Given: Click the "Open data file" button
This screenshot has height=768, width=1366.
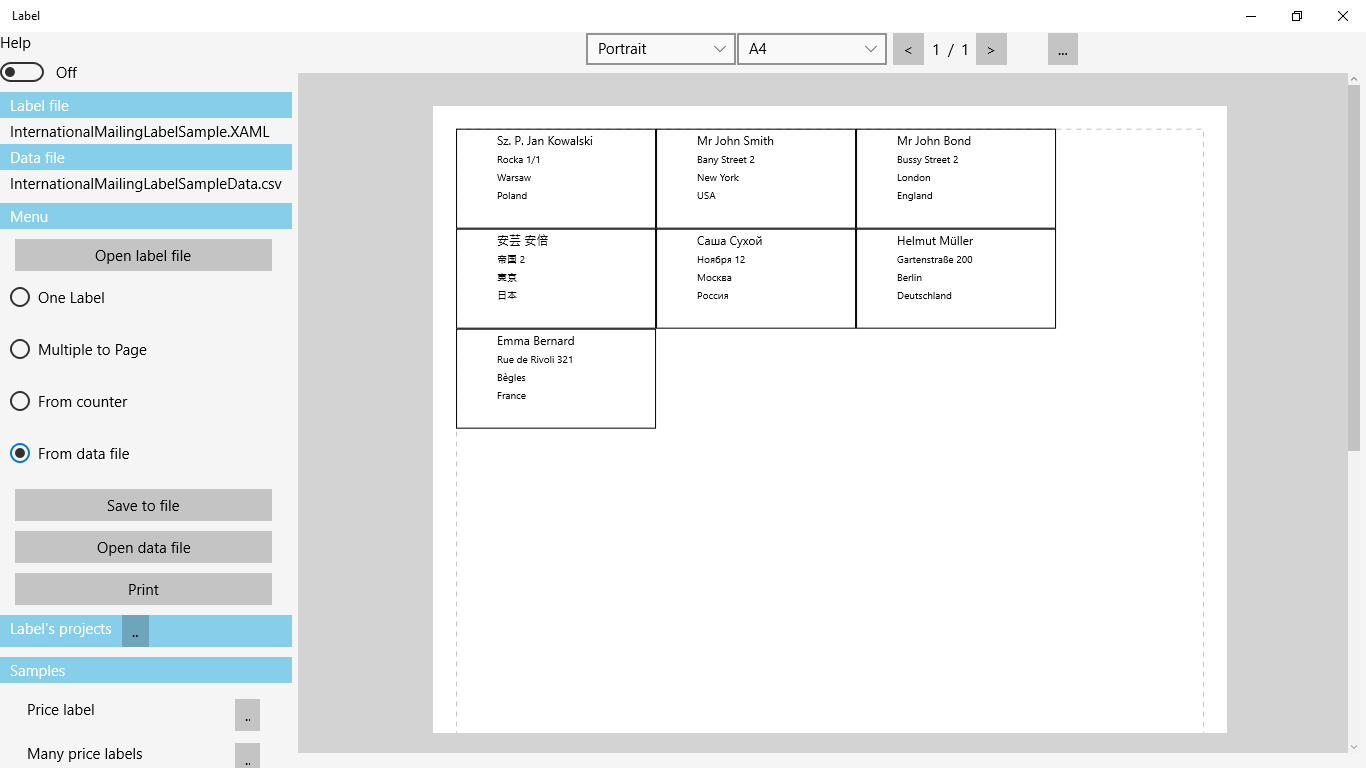Looking at the screenshot, I should [x=142, y=547].
